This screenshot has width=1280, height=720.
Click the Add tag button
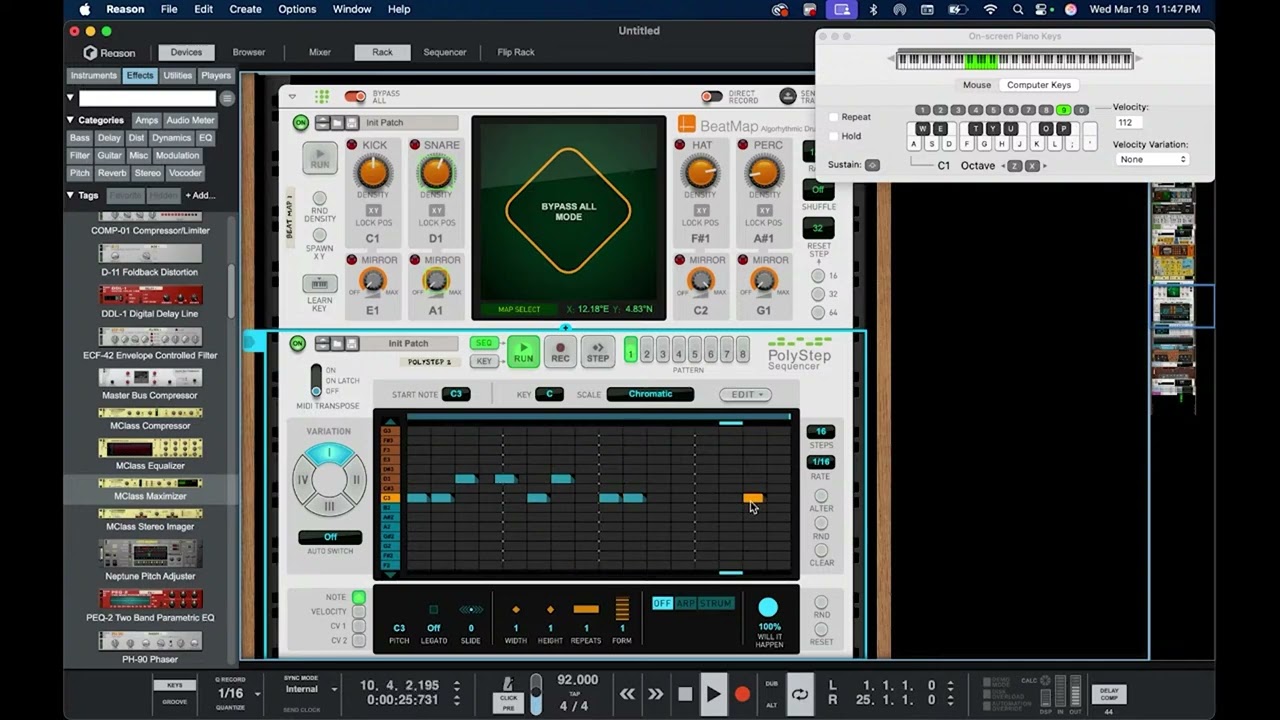tap(199, 195)
